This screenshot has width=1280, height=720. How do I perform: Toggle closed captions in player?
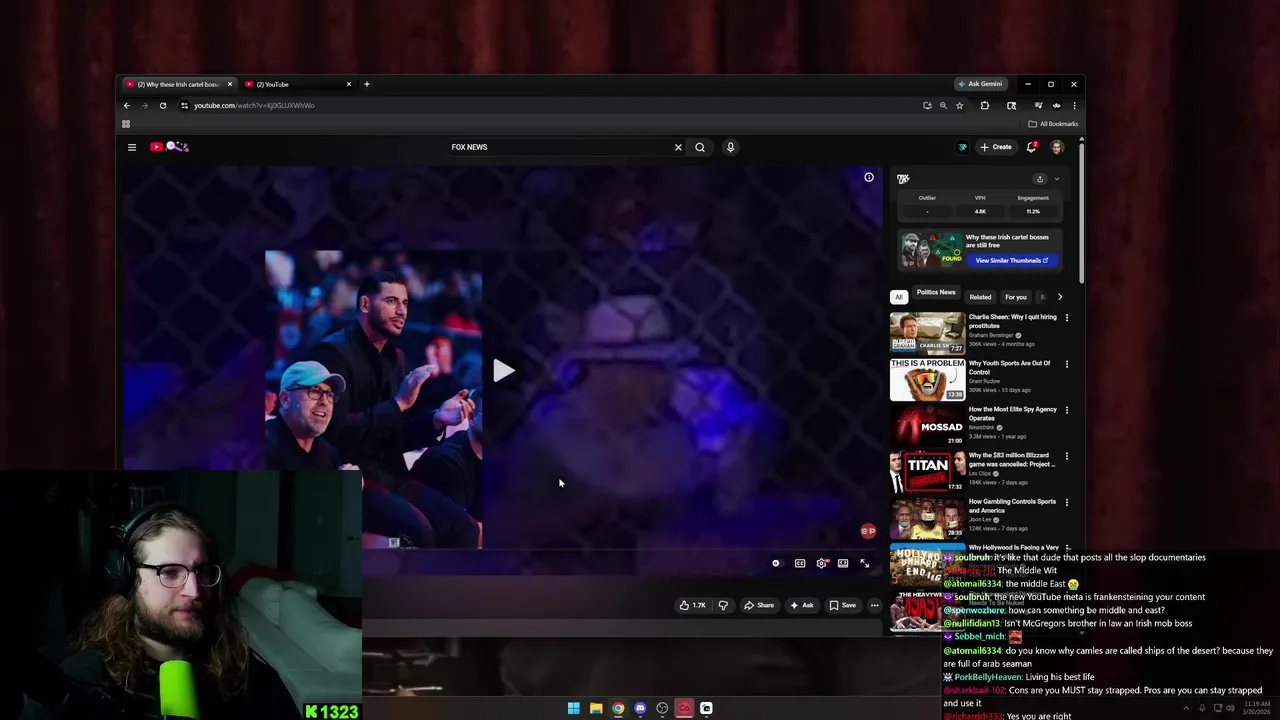pos(800,564)
